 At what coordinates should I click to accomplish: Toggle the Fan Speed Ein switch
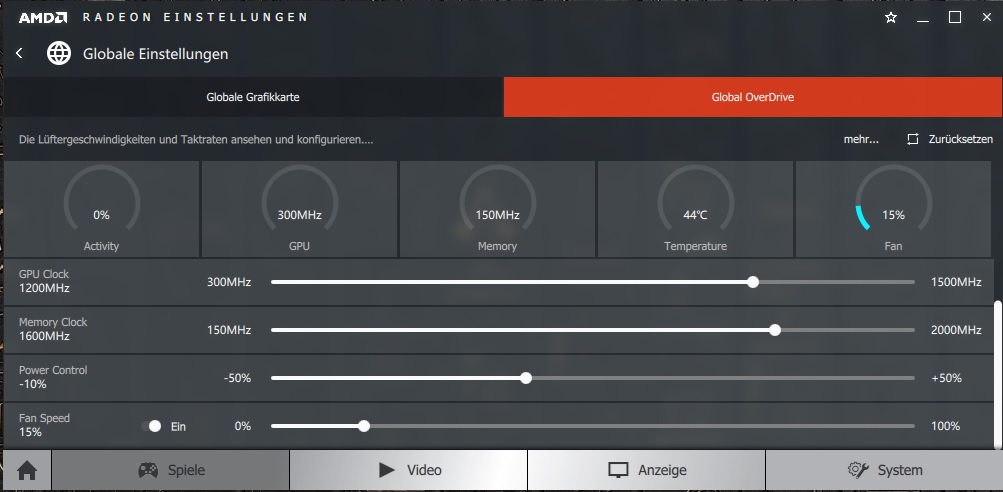[152, 426]
